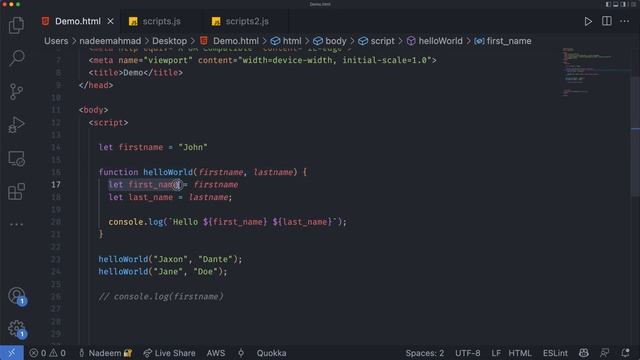Switch to the Demo.html tab

click(x=78, y=21)
